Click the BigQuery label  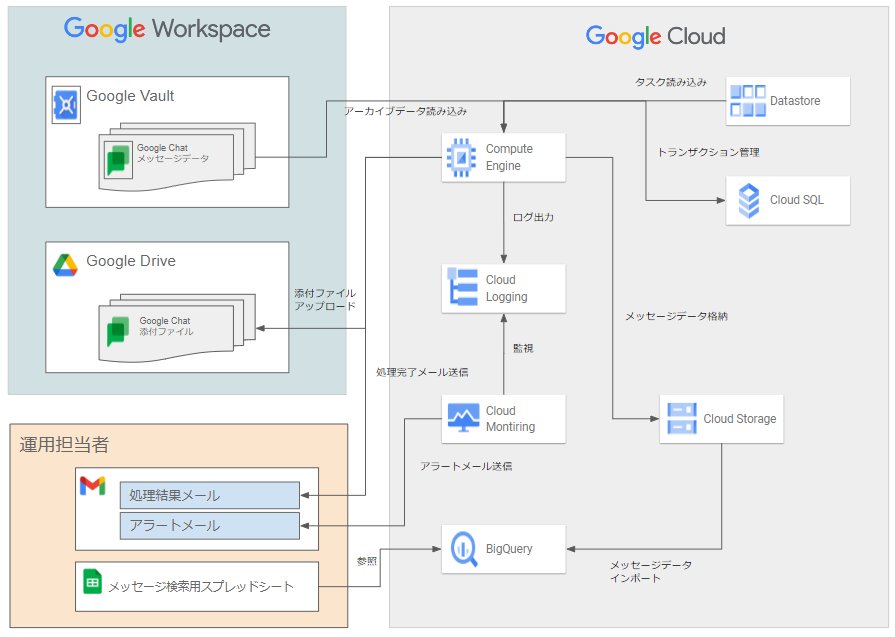tap(509, 549)
